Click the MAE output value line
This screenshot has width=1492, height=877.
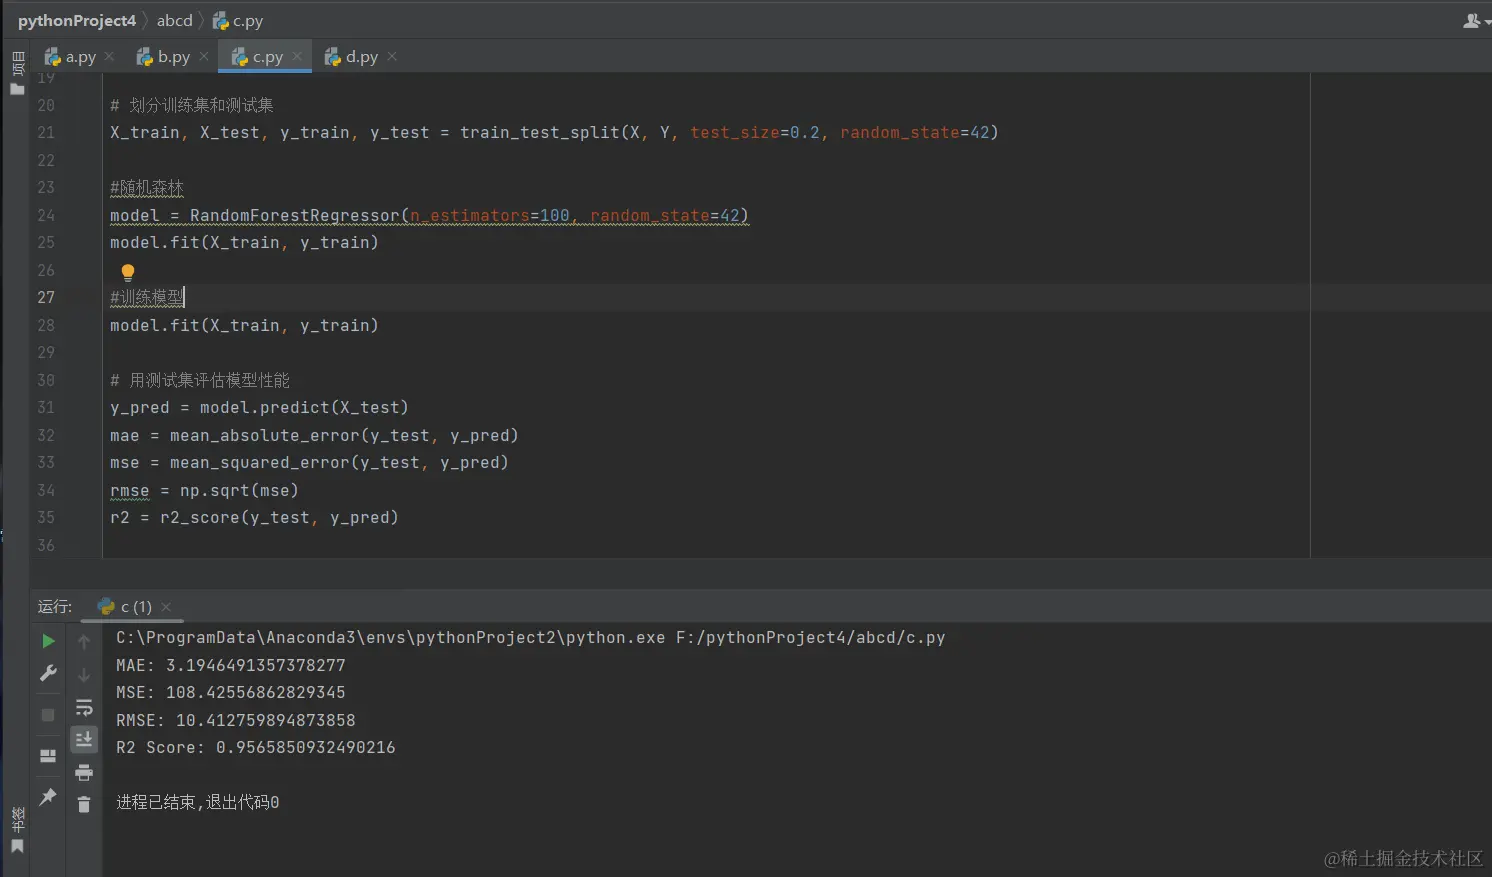pyautogui.click(x=231, y=665)
